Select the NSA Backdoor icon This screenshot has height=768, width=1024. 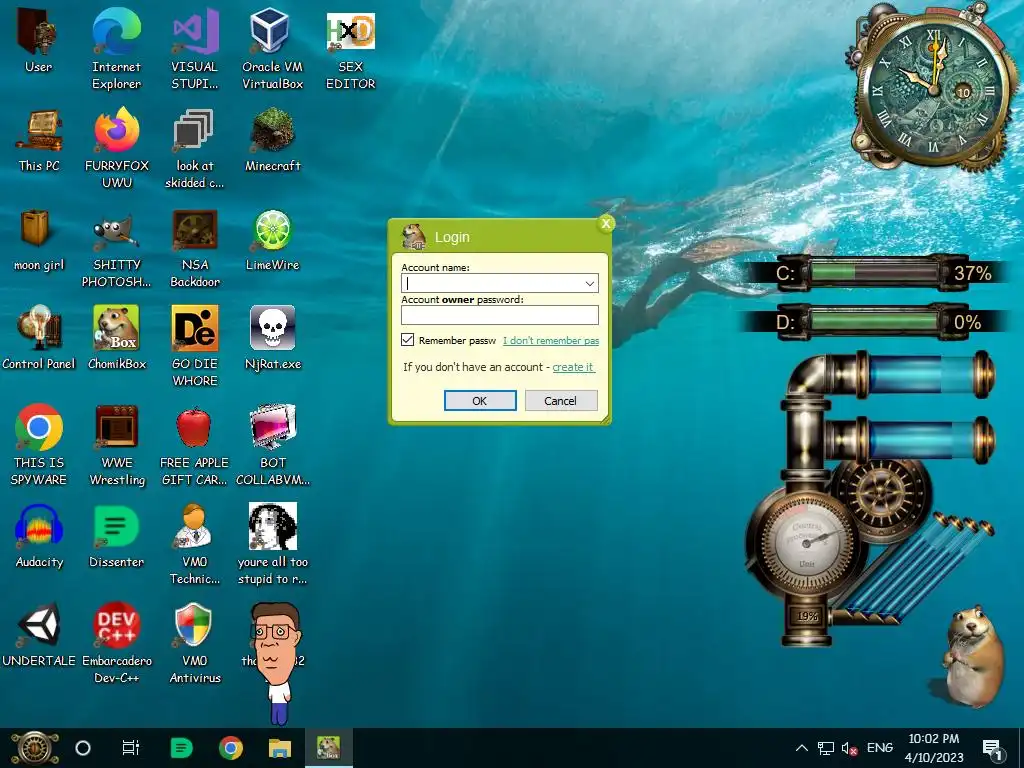(x=195, y=230)
